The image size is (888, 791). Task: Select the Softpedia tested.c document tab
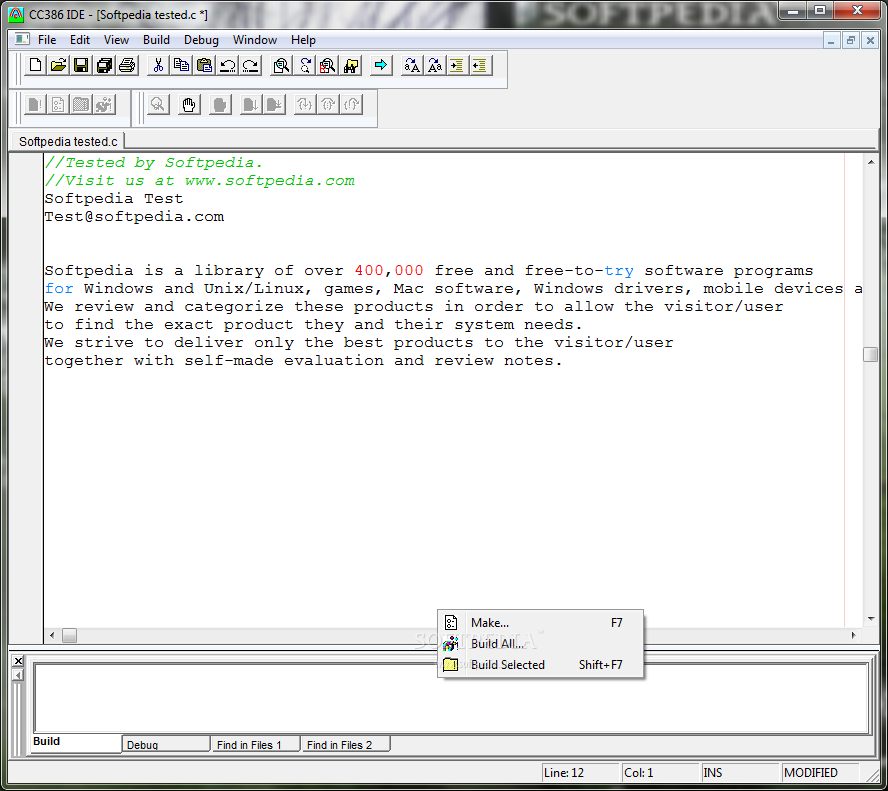[68, 142]
